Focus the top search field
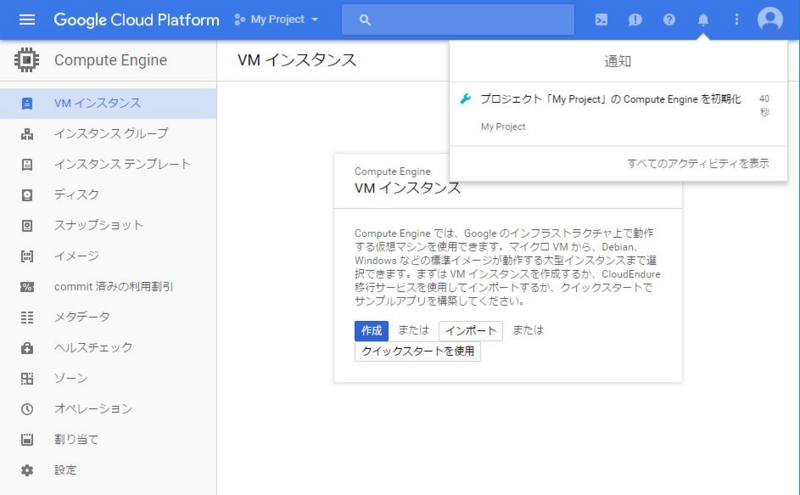 (x=458, y=20)
